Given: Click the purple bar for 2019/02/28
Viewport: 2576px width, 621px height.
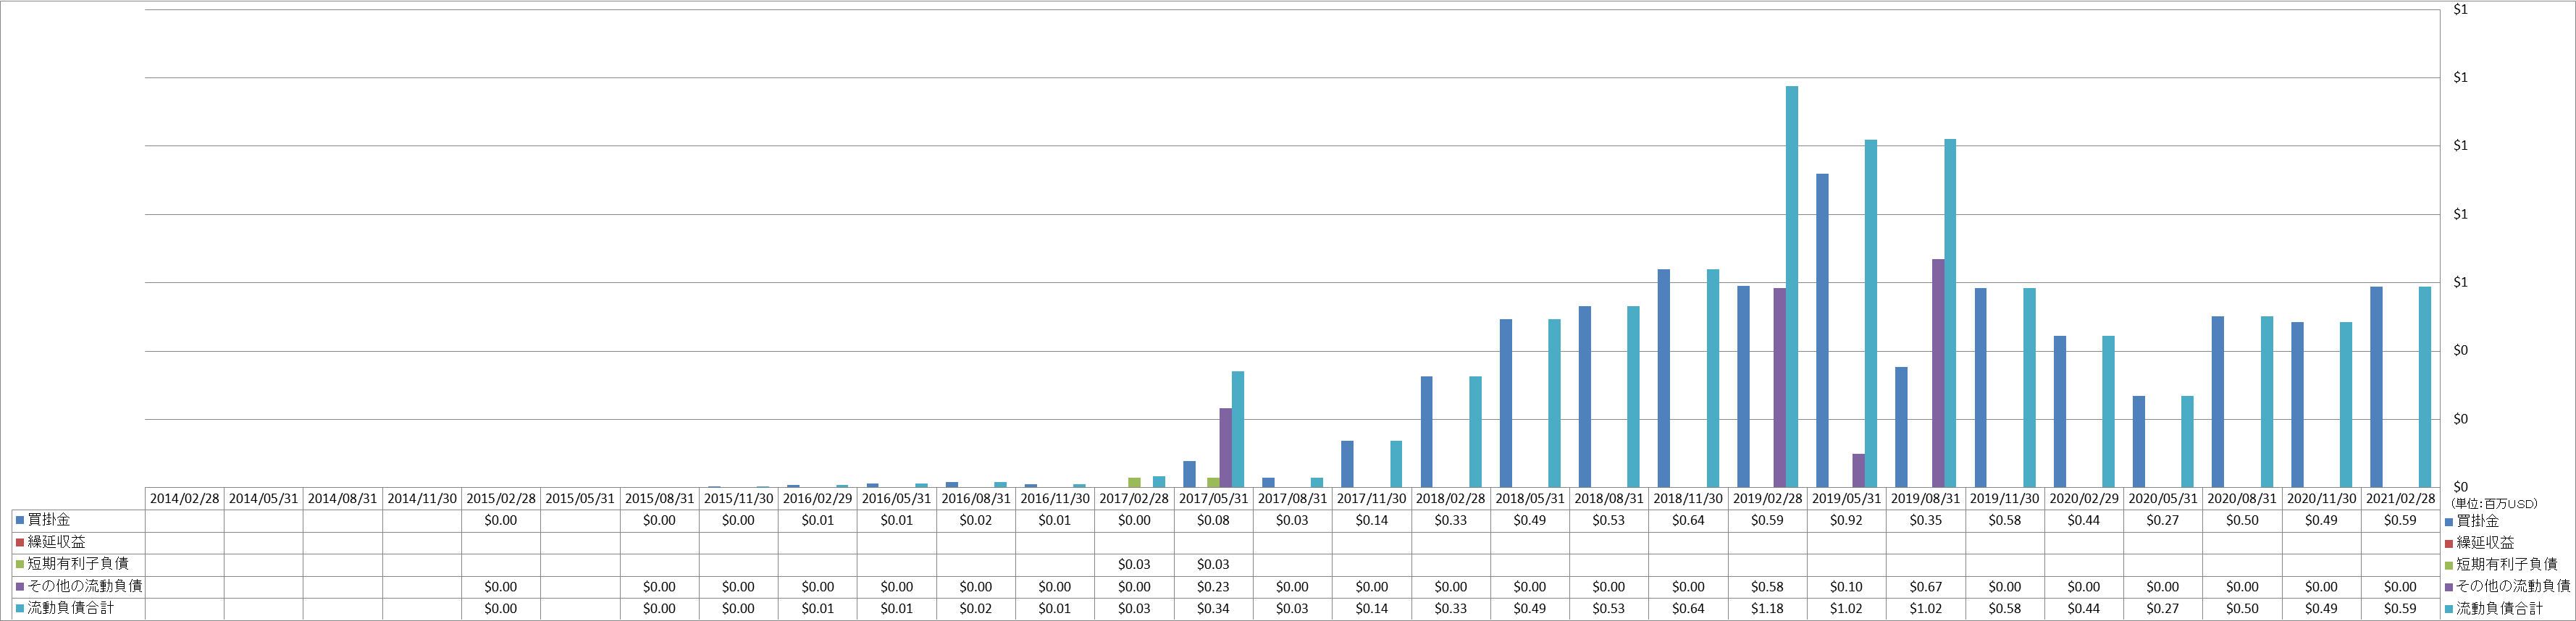Looking at the screenshot, I should [x=1780, y=388].
